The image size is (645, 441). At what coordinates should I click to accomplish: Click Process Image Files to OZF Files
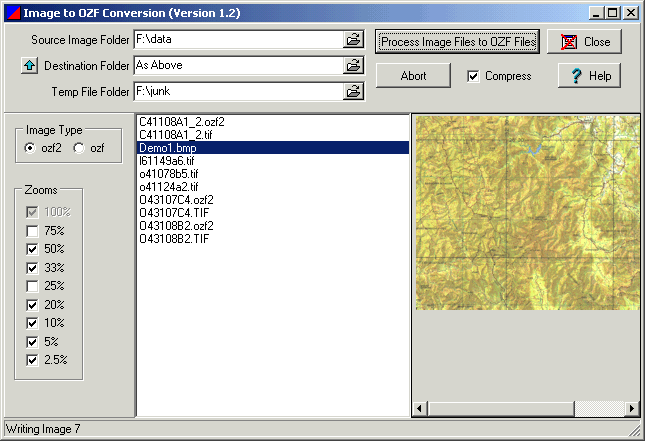458,42
